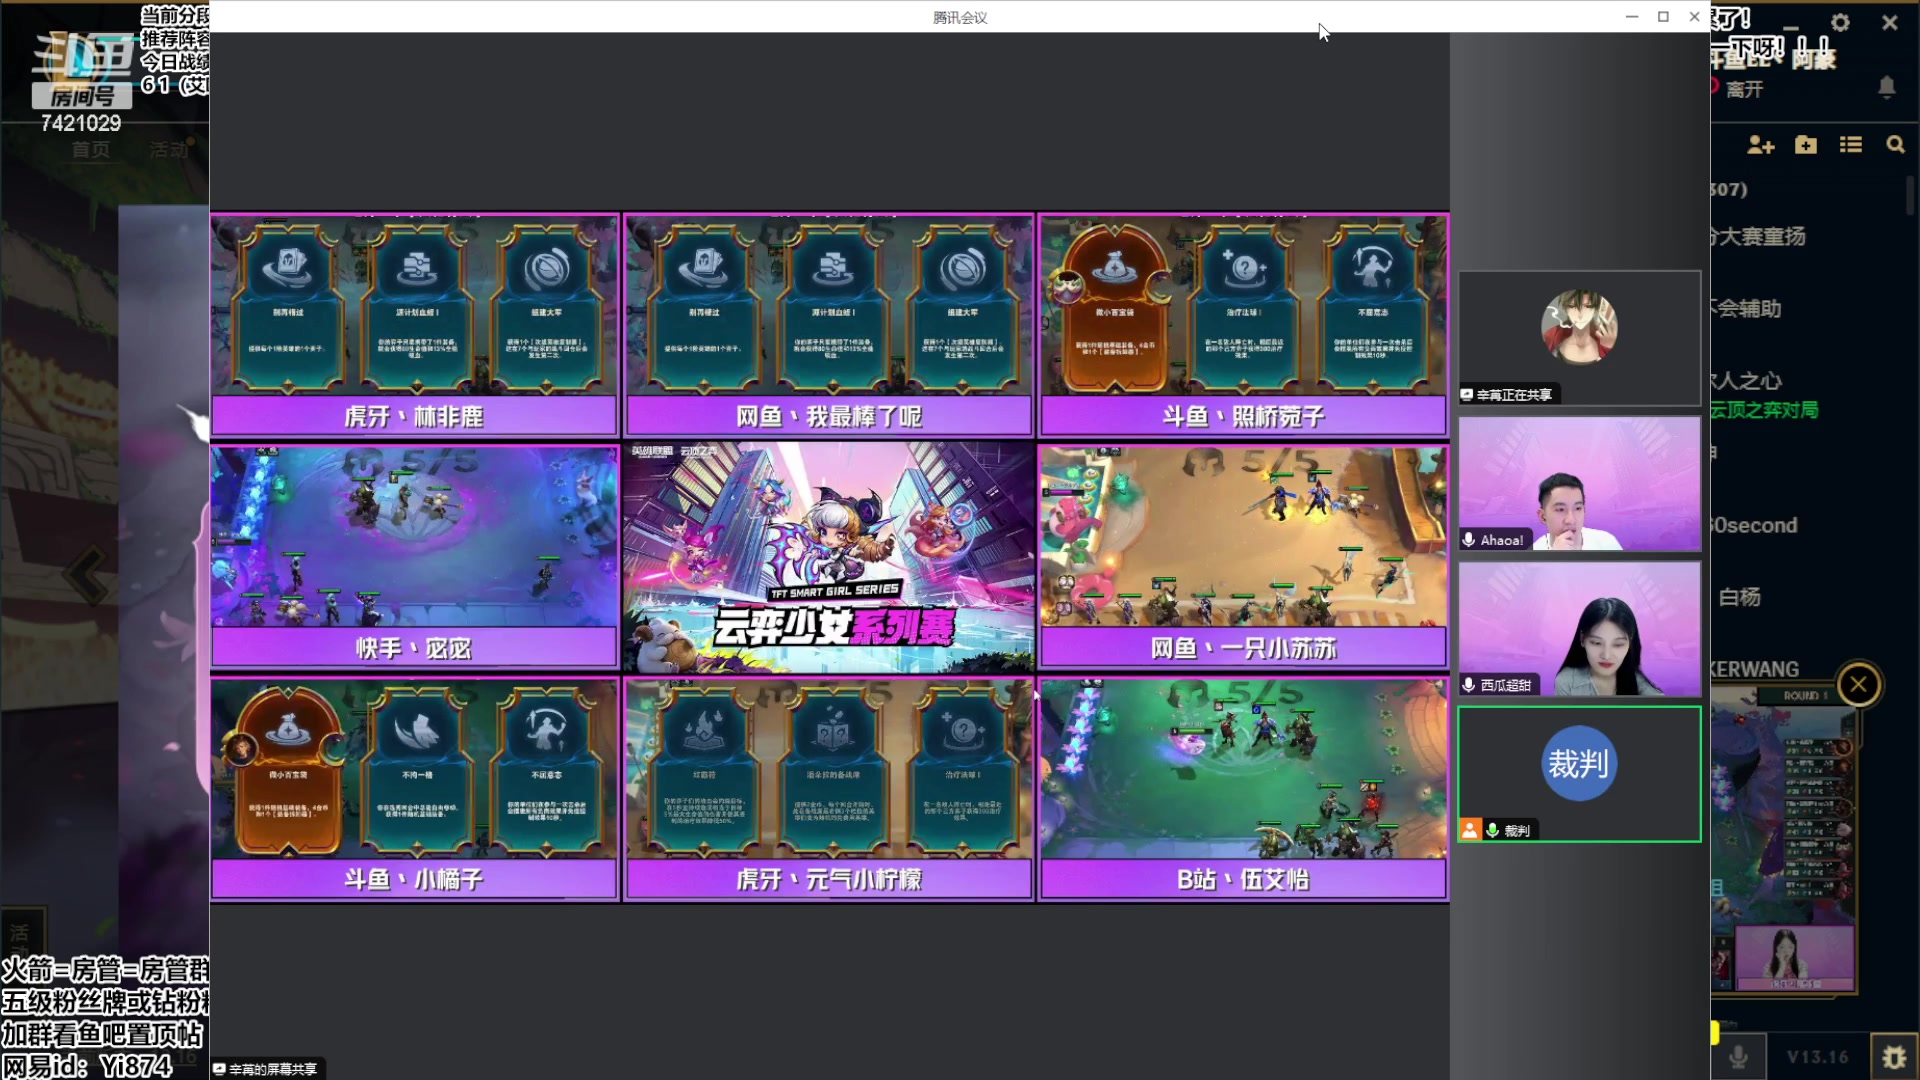The height and width of the screenshot is (1080, 1920).
Task: Select the 西瓜超甜 video tile
Action: [1579, 629]
